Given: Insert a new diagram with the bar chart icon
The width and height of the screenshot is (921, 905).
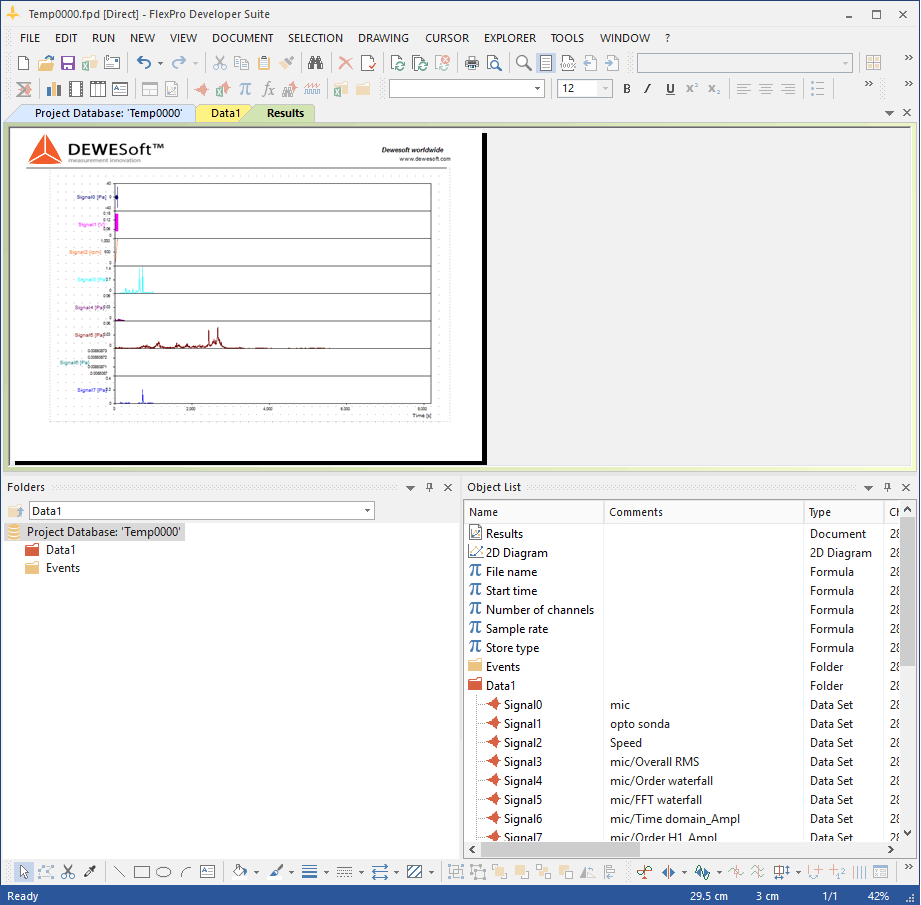Looking at the screenshot, I should tap(53, 89).
